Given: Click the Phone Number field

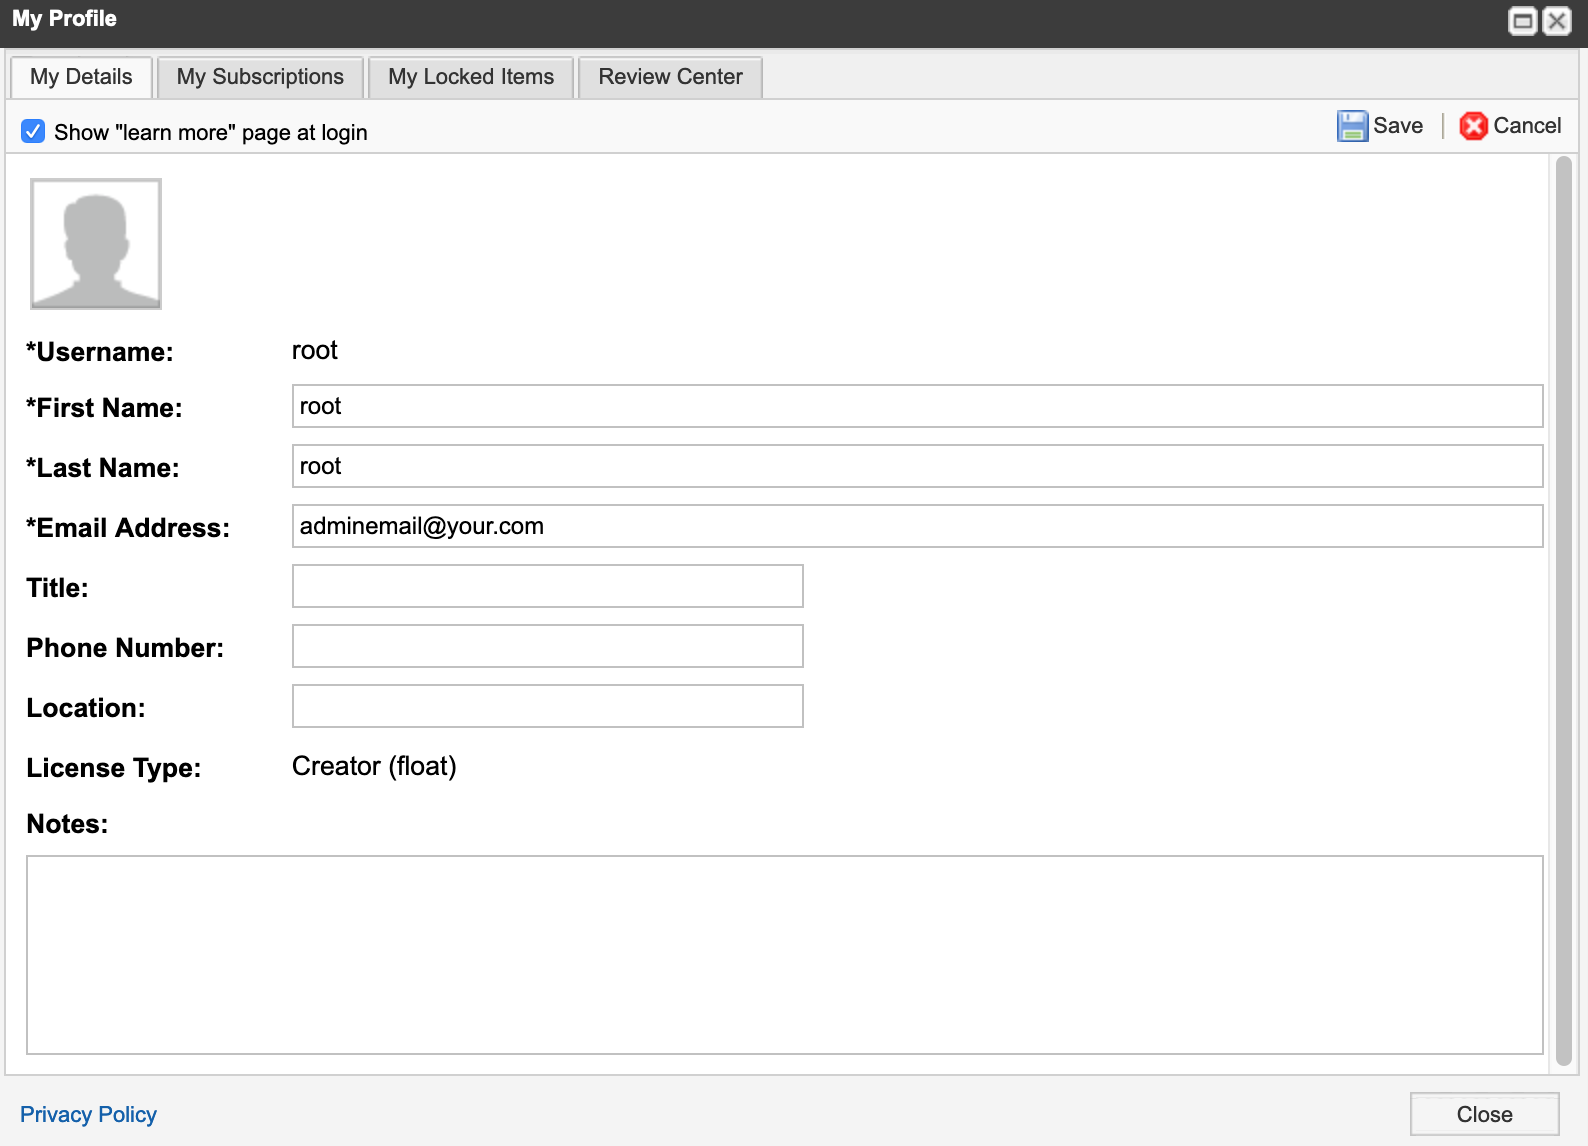Looking at the screenshot, I should 547,646.
